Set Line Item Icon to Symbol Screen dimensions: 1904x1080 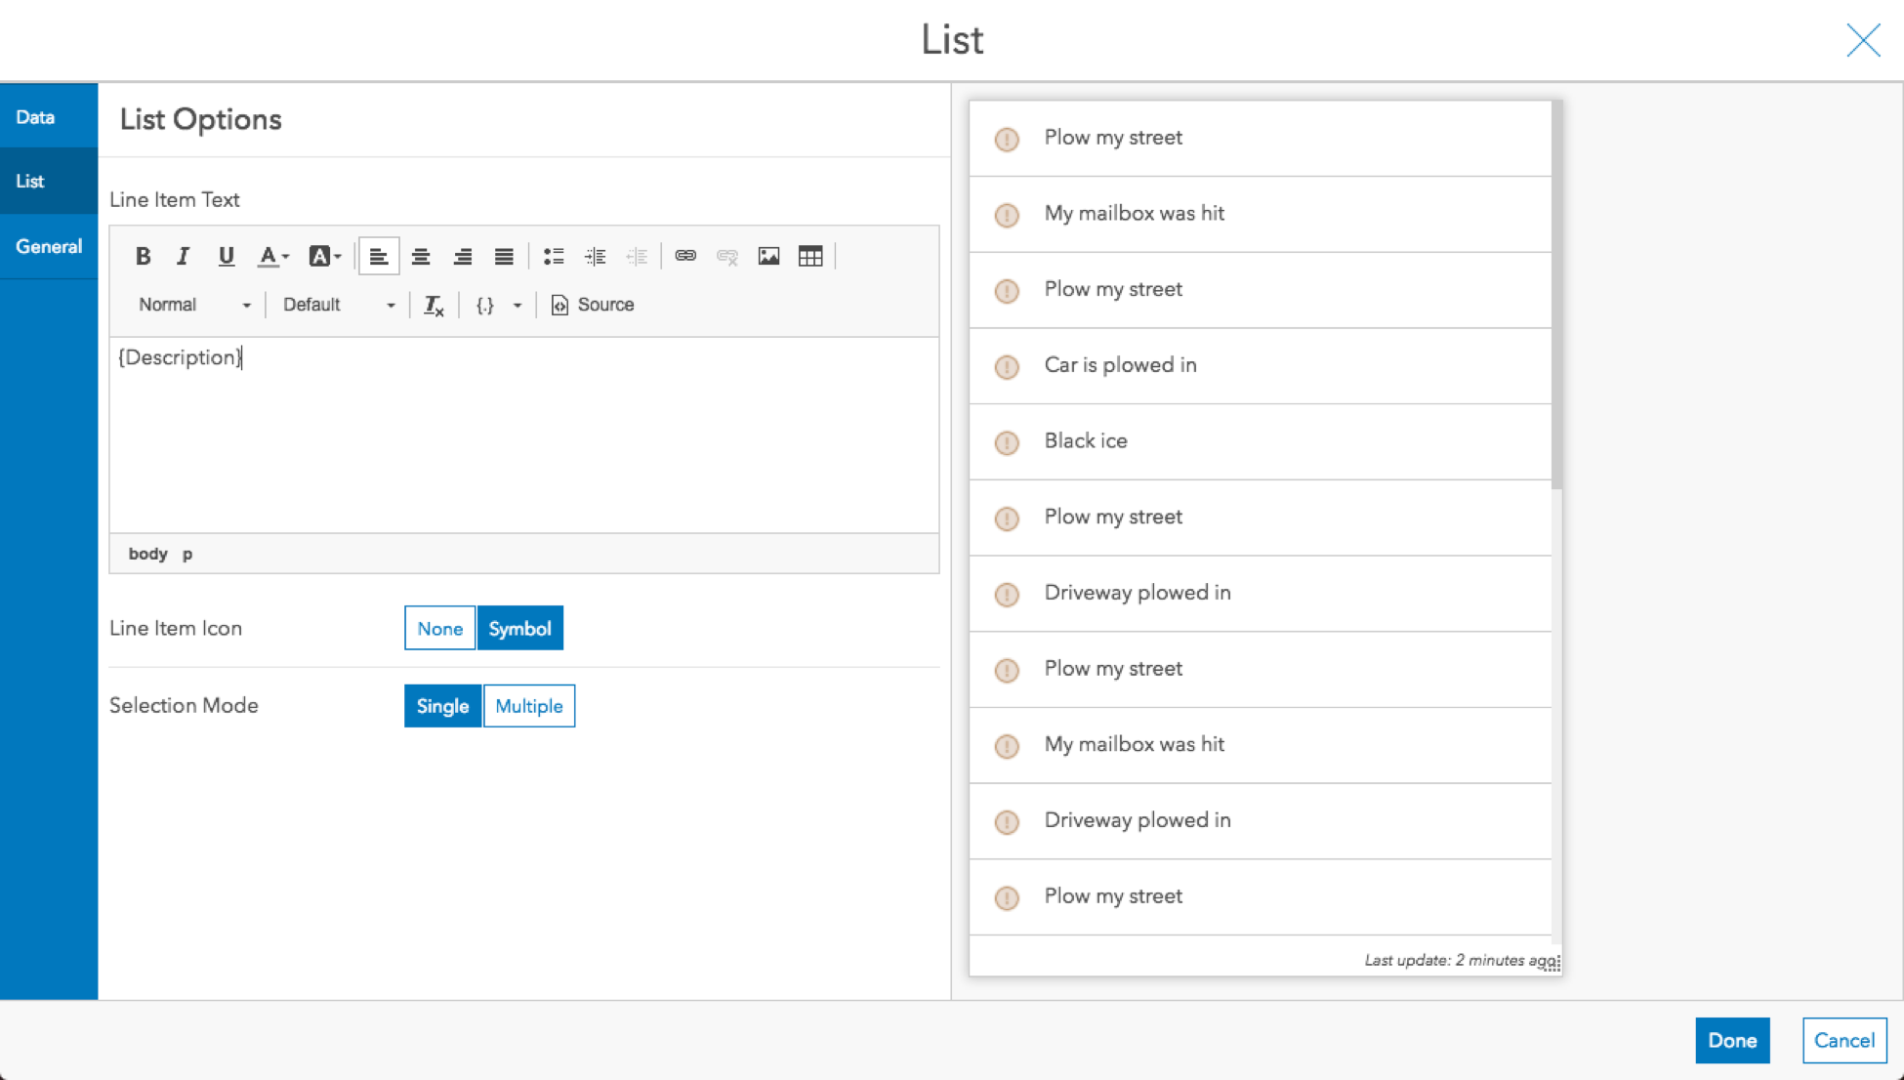pos(519,628)
